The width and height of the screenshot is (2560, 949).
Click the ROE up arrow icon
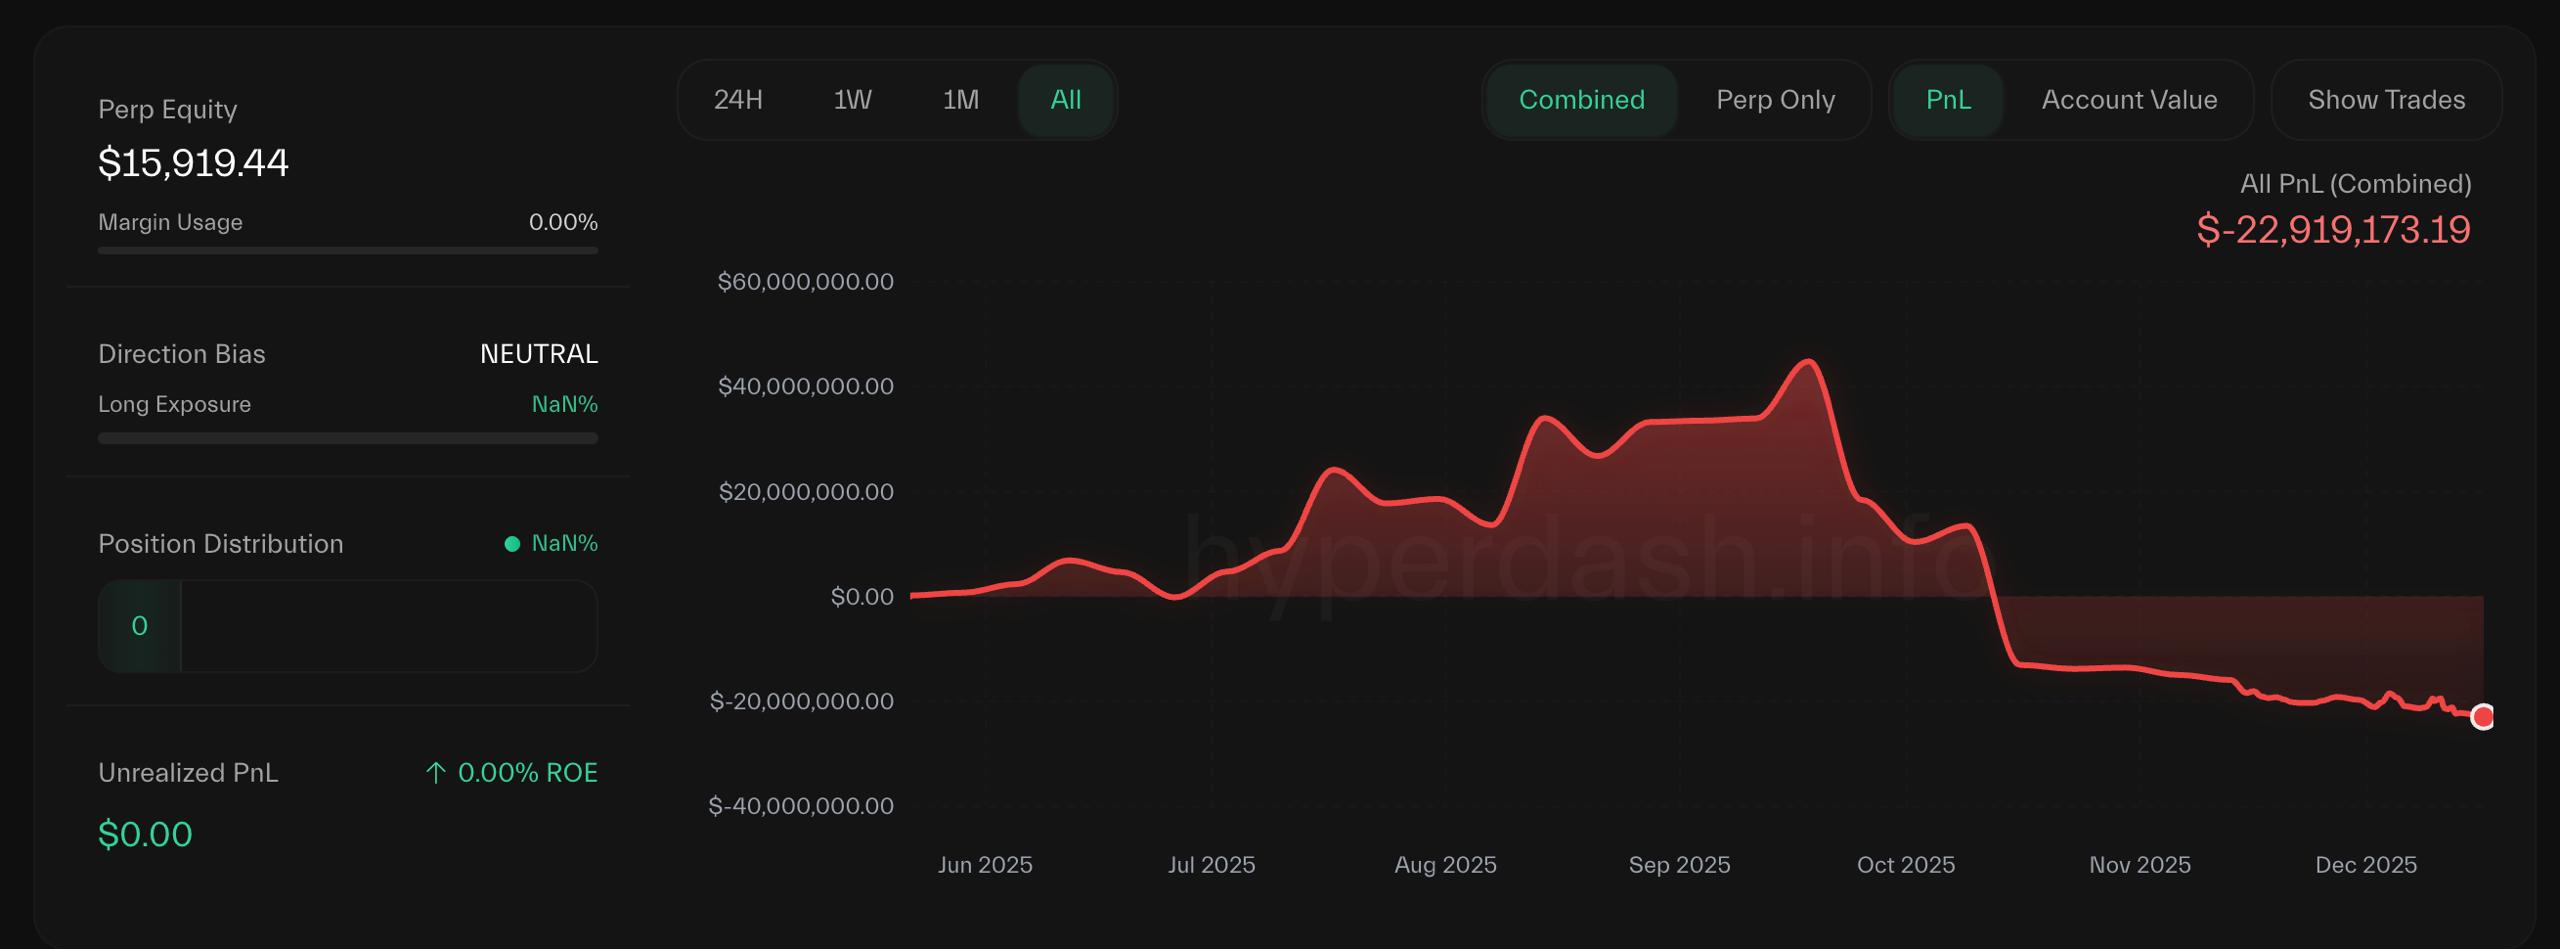click(435, 773)
